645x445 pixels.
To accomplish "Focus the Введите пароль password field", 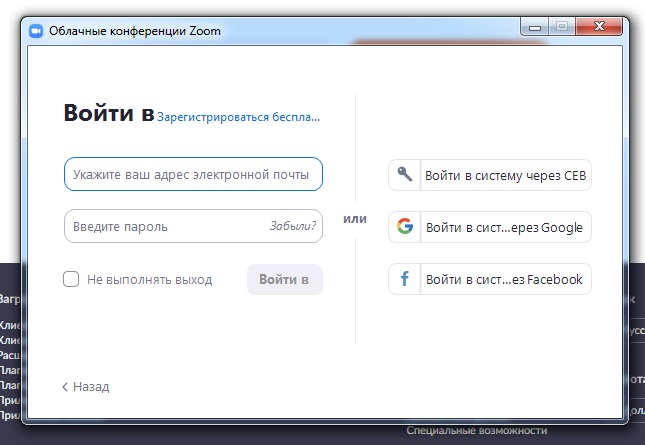I will [x=193, y=226].
